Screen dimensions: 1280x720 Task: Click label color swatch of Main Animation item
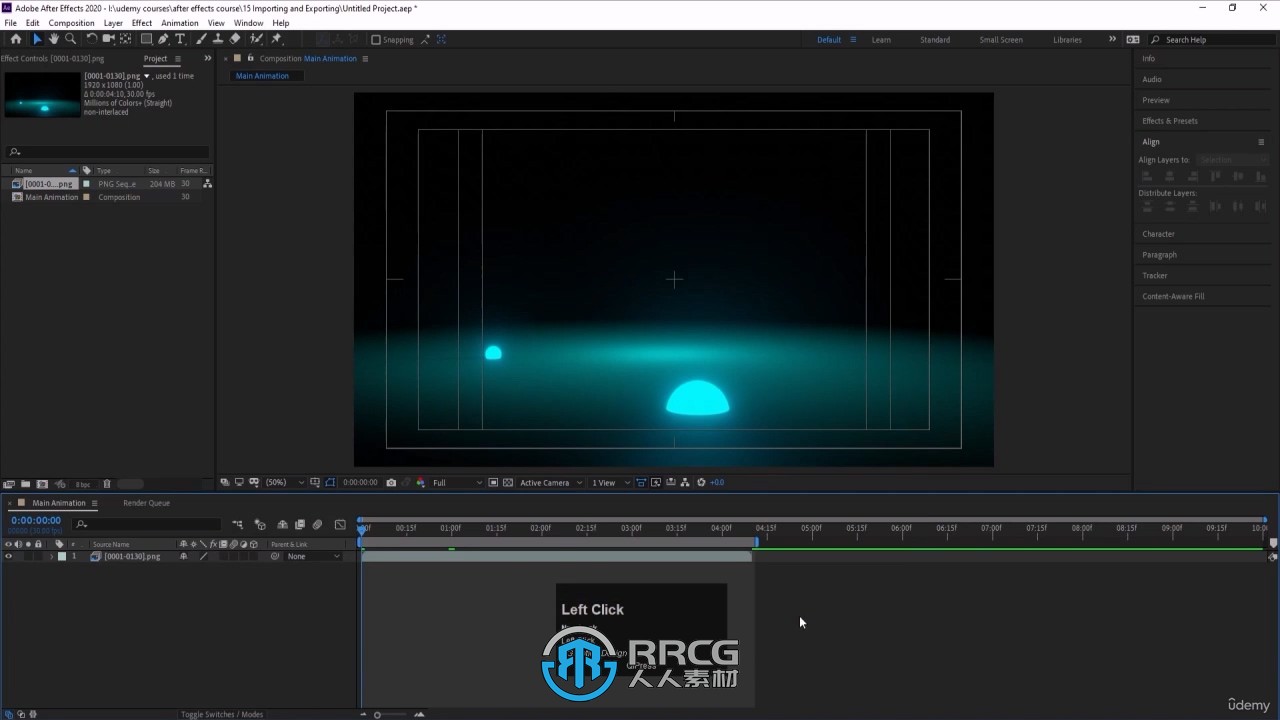(x=86, y=197)
